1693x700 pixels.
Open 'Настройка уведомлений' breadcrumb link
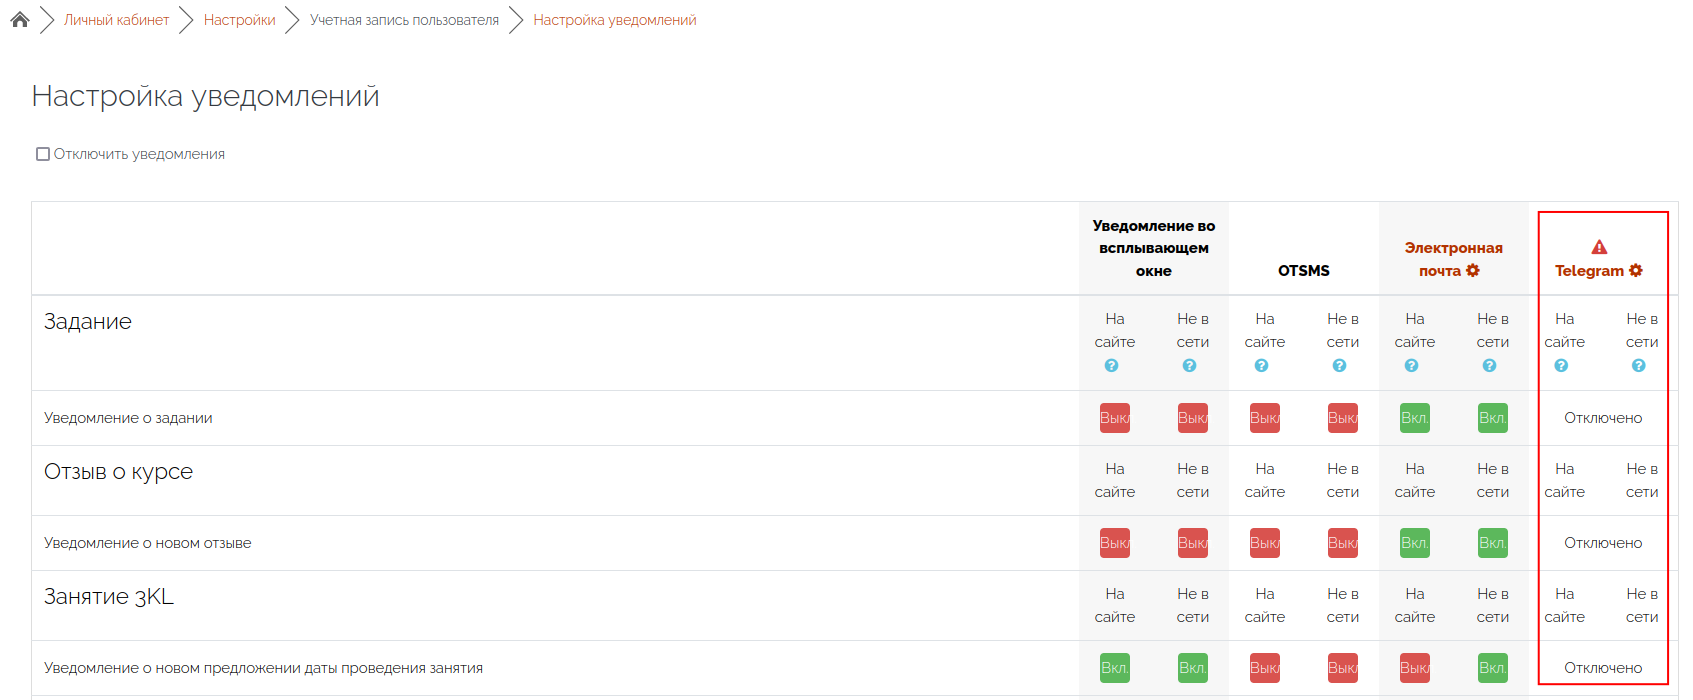[614, 20]
